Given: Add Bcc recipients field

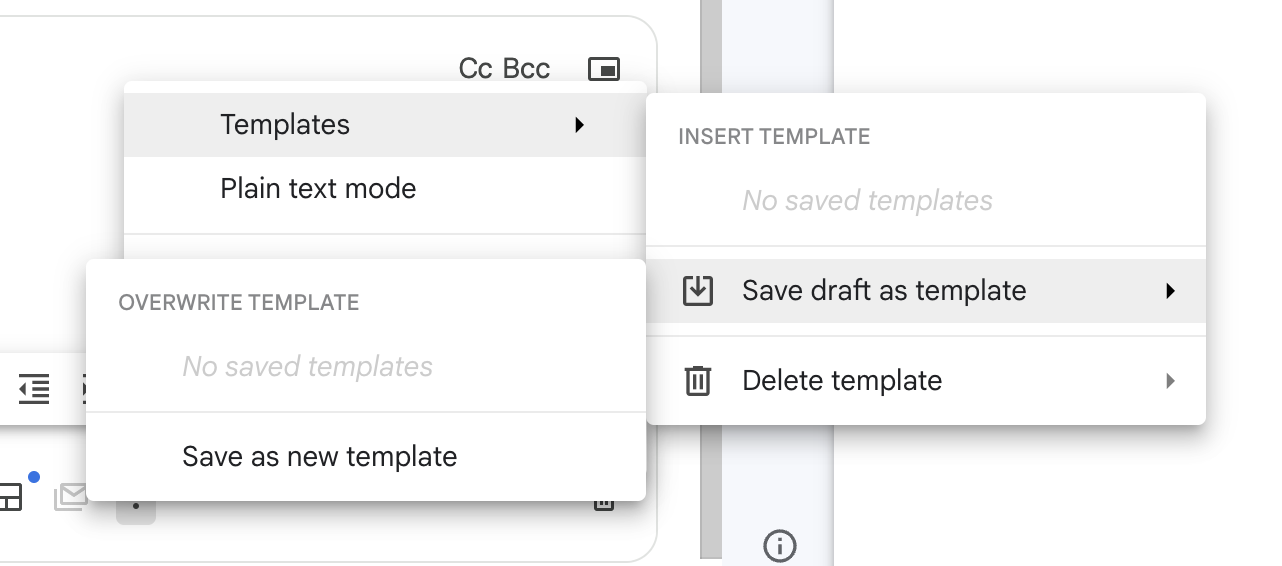Looking at the screenshot, I should tap(526, 69).
